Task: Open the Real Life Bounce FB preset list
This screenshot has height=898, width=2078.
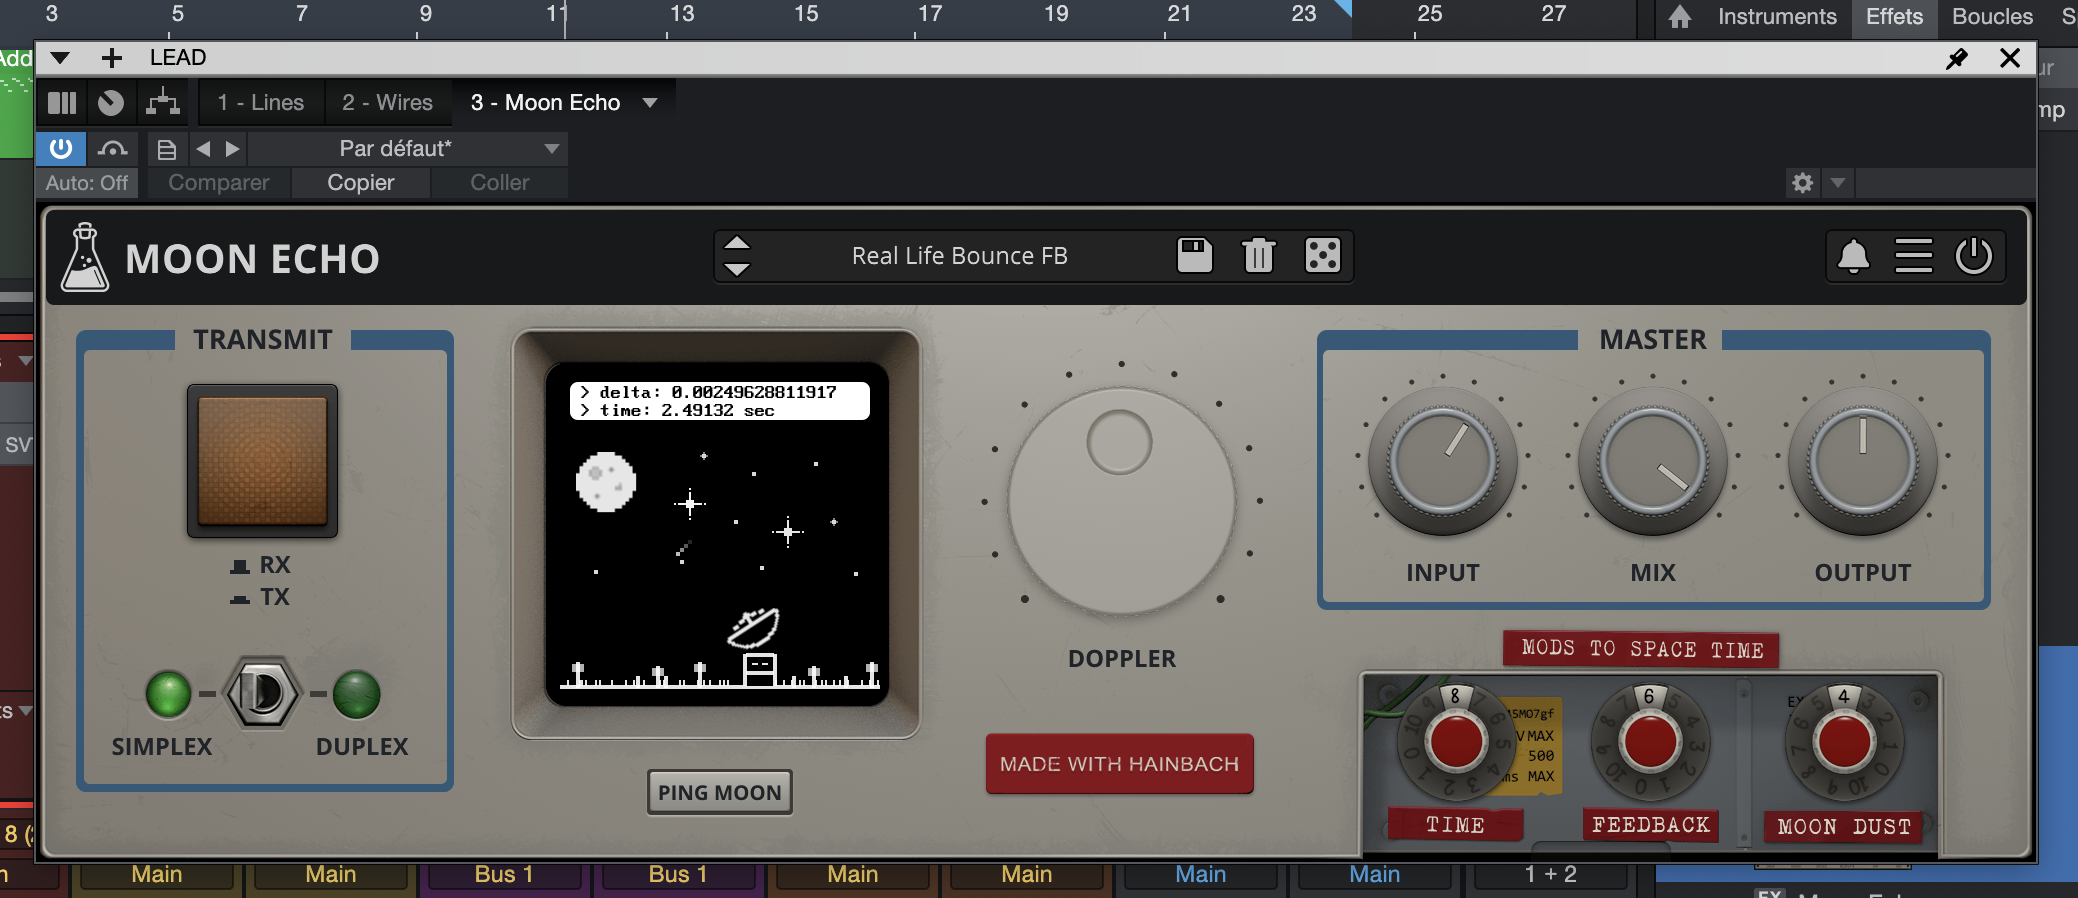Action: pyautogui.click(x=960, y=256)
